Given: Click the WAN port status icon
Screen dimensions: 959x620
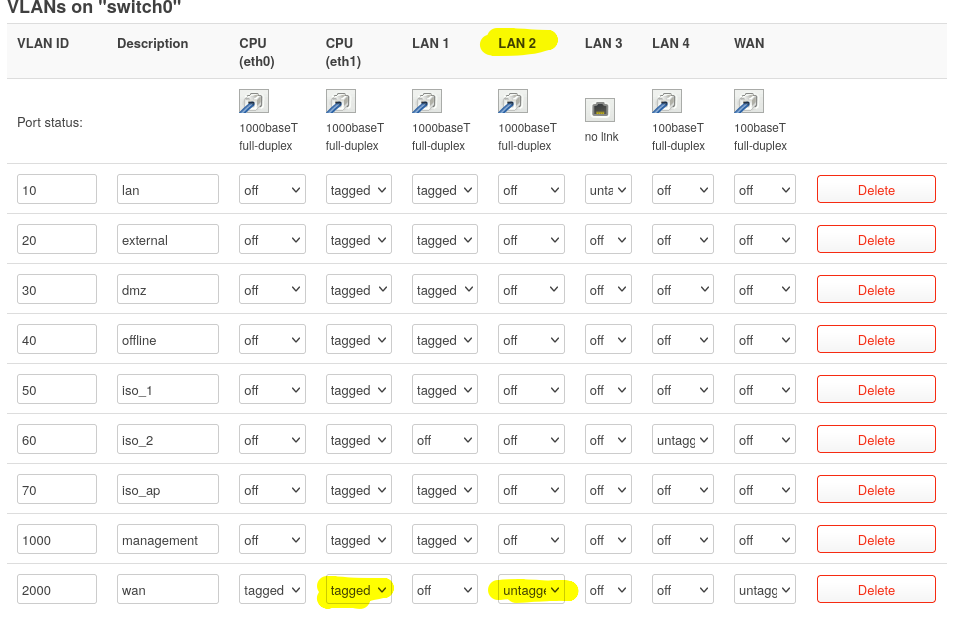Looking at the screenshot, I should (x=749, y=101).
